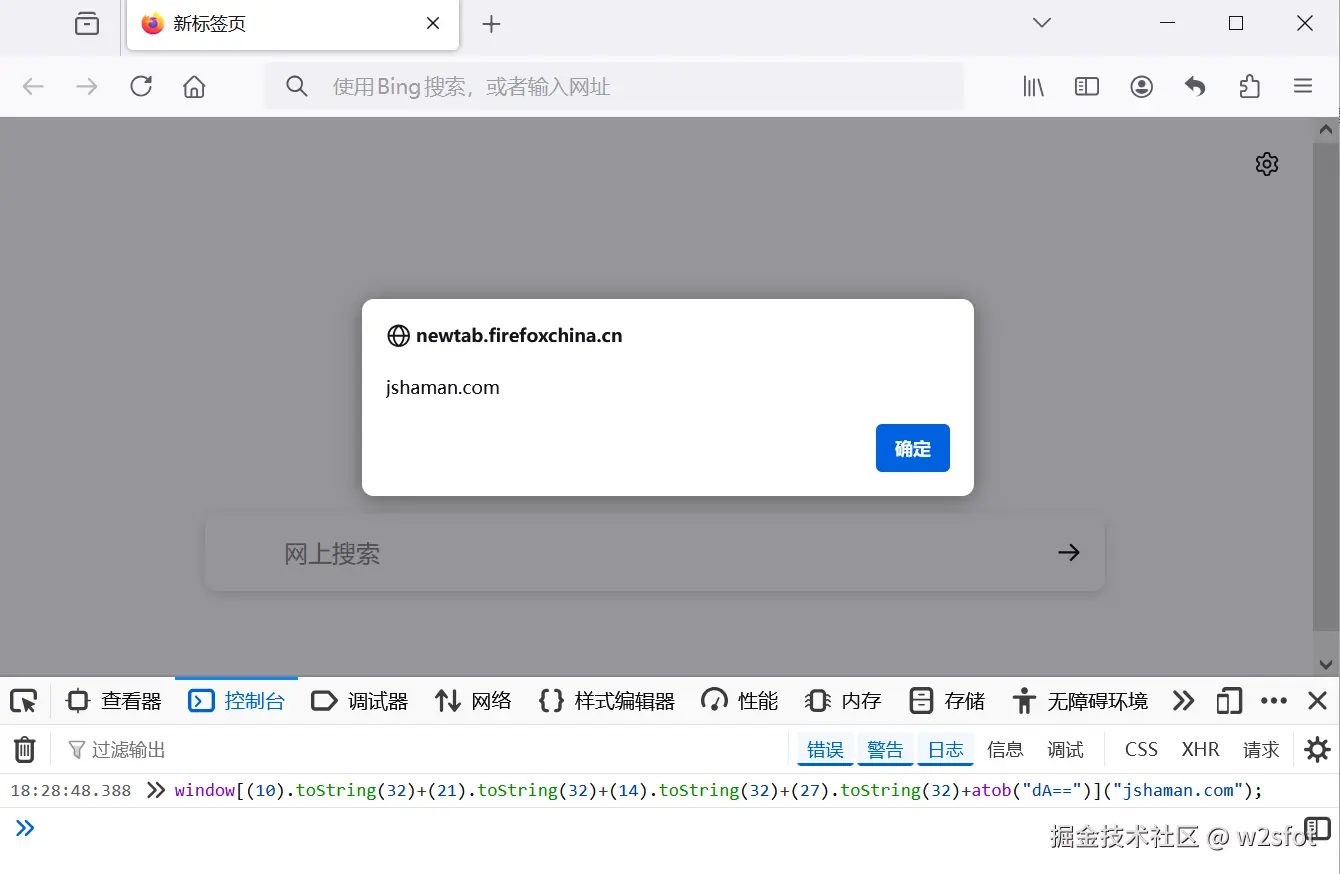The width and height of the screenshot is (1340, 874).
Task: Open Firefox View tab overview icon
Action: pos(87,23)
